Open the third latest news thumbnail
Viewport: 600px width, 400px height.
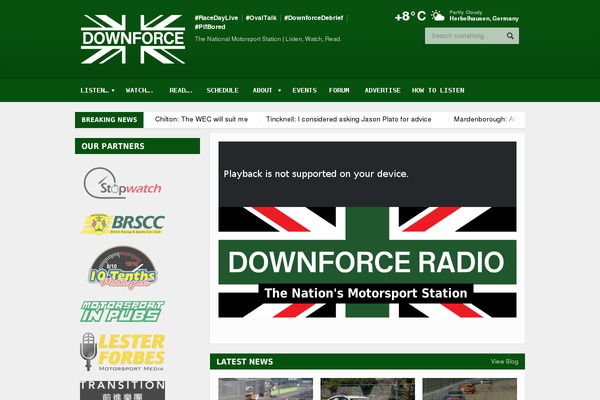tap(470, 389)
